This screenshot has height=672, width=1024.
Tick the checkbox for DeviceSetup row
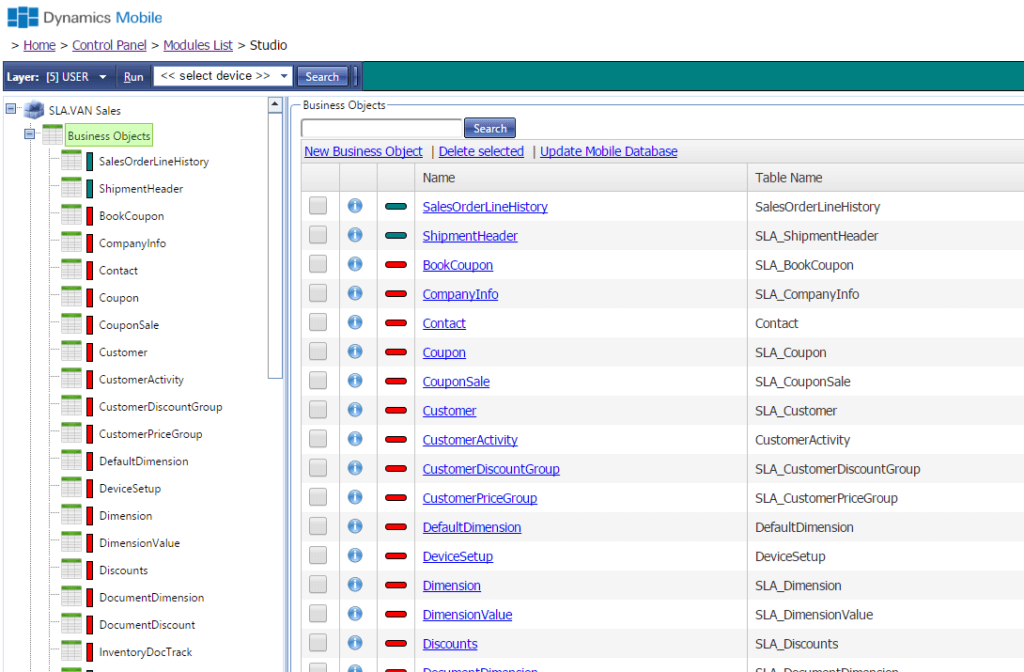click(x=318, y=556)
